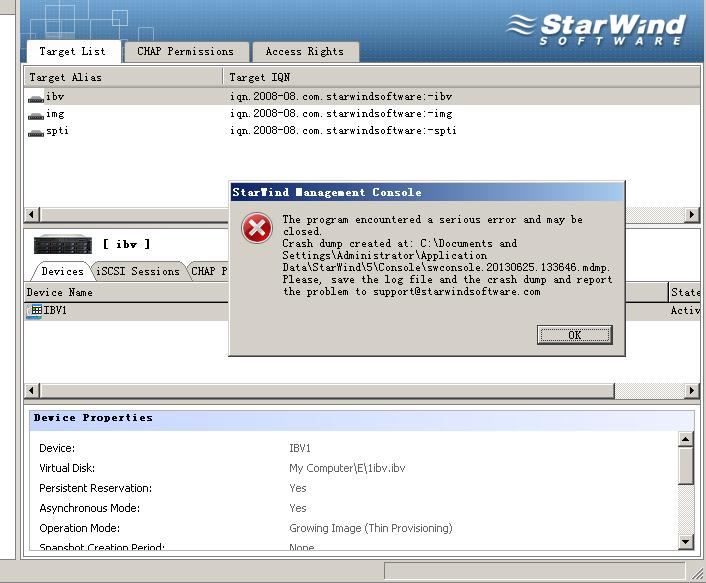Click the StarWind Software logo
The image size is (706, 583).
[x=595, y=29]
